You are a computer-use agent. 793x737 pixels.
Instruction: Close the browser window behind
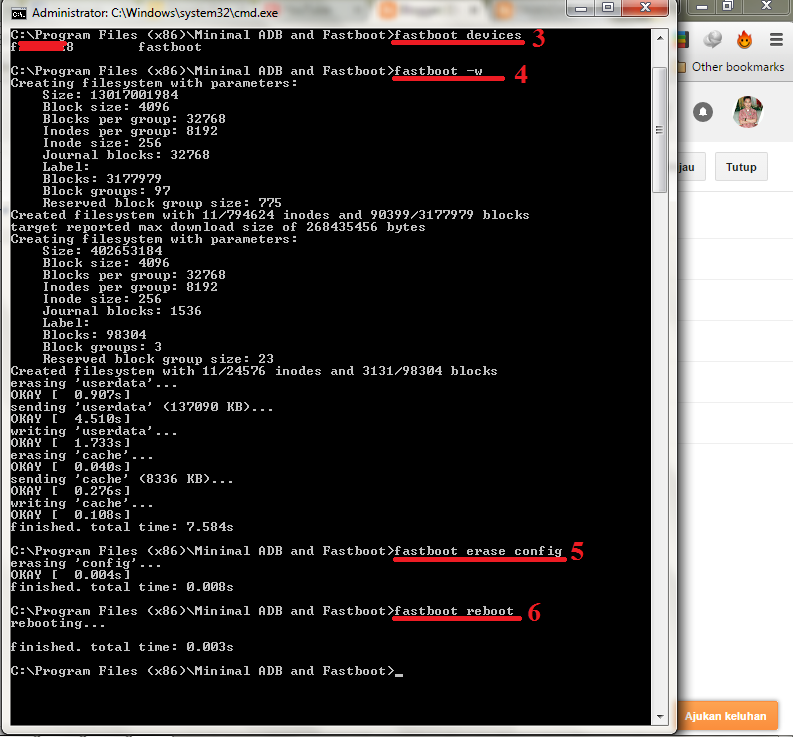(766, 7)
